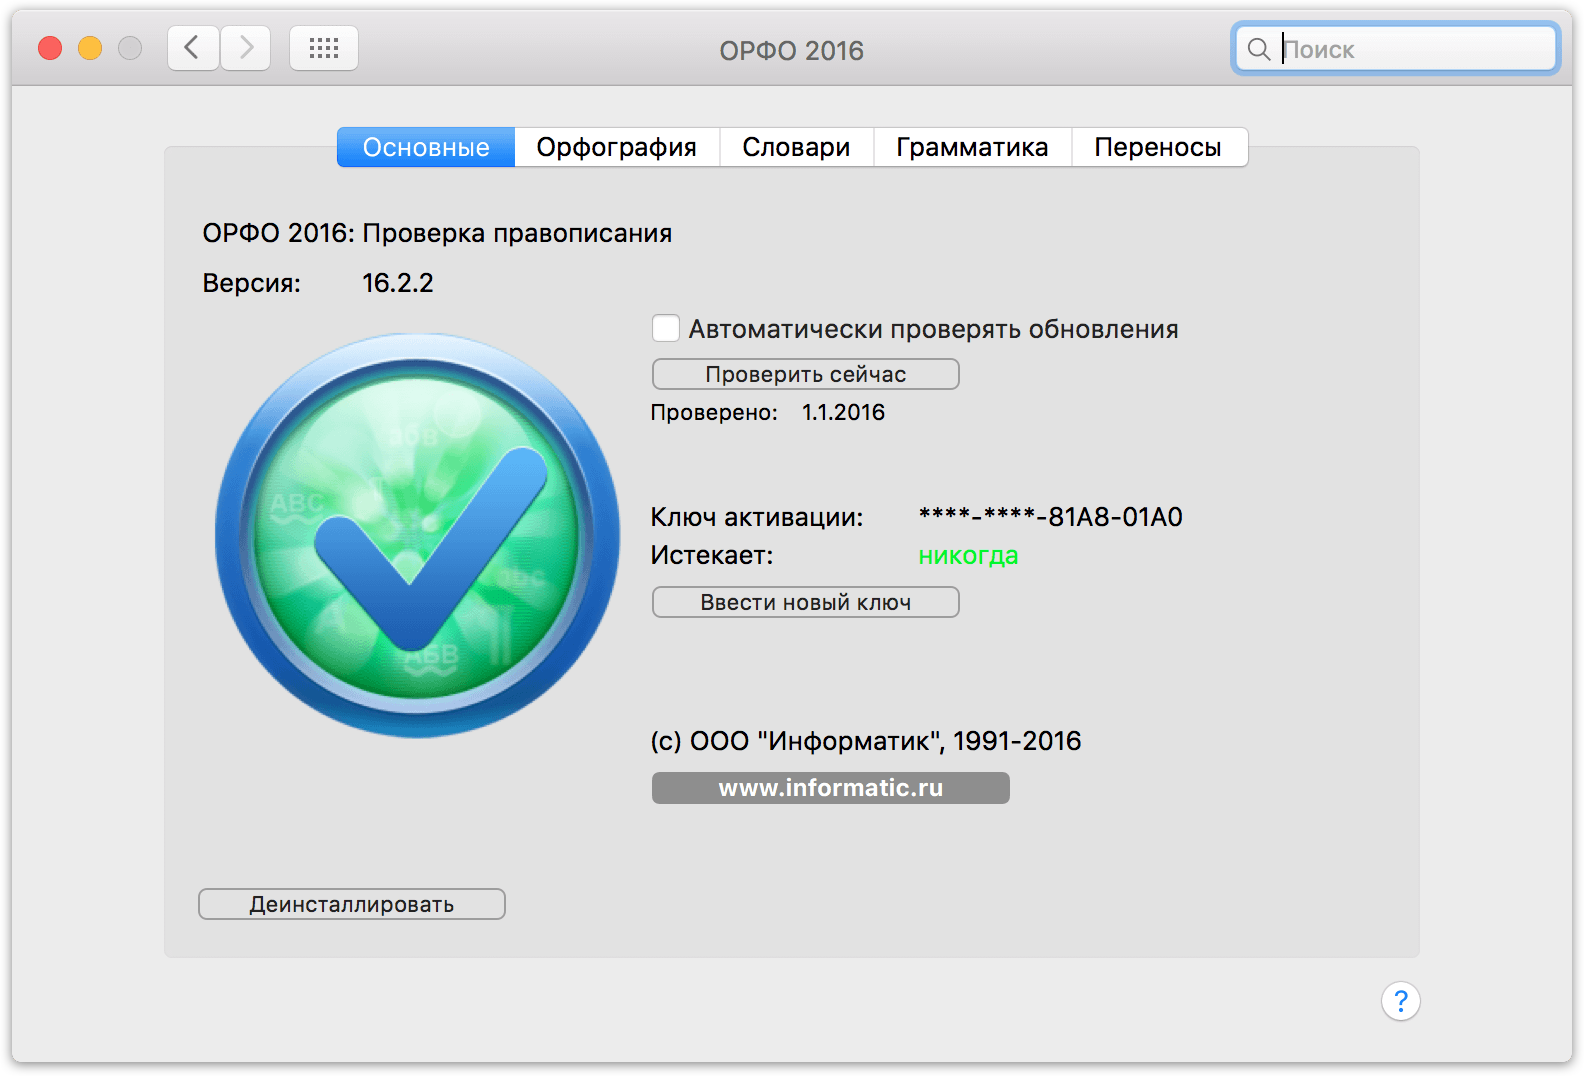Click the Деинсталлировать button

[x=351, y=904]
